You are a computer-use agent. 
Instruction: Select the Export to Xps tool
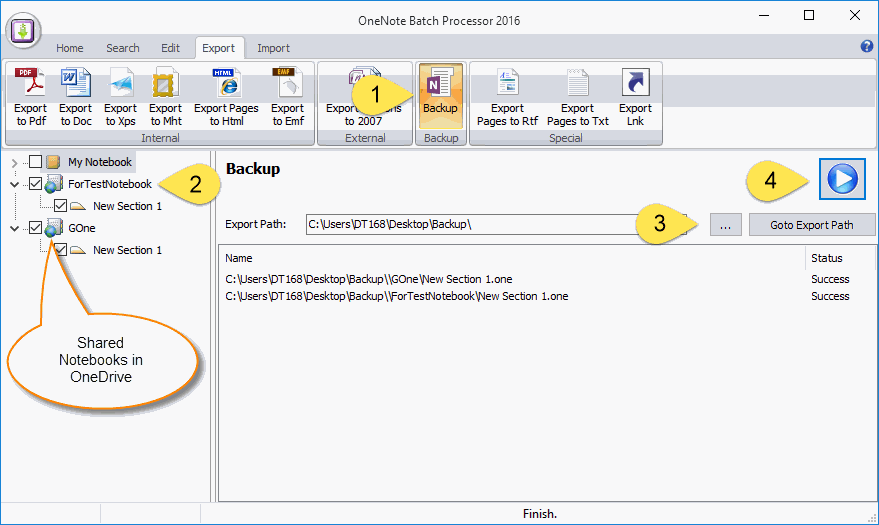tap(121, 97)
